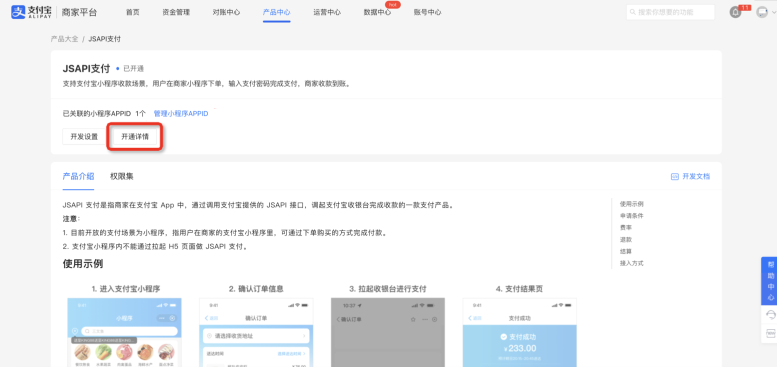Go to the 产品大全 breadcrumb link
Viewport: 777px width, 367px height.
tap(64, 39)
